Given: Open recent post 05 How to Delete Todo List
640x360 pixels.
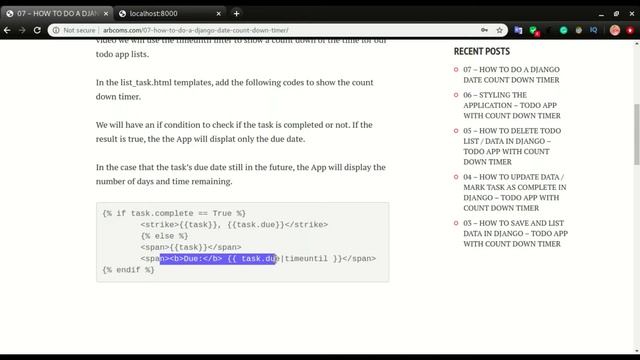Looking at the screenshot, I should (x=512, y=146).
